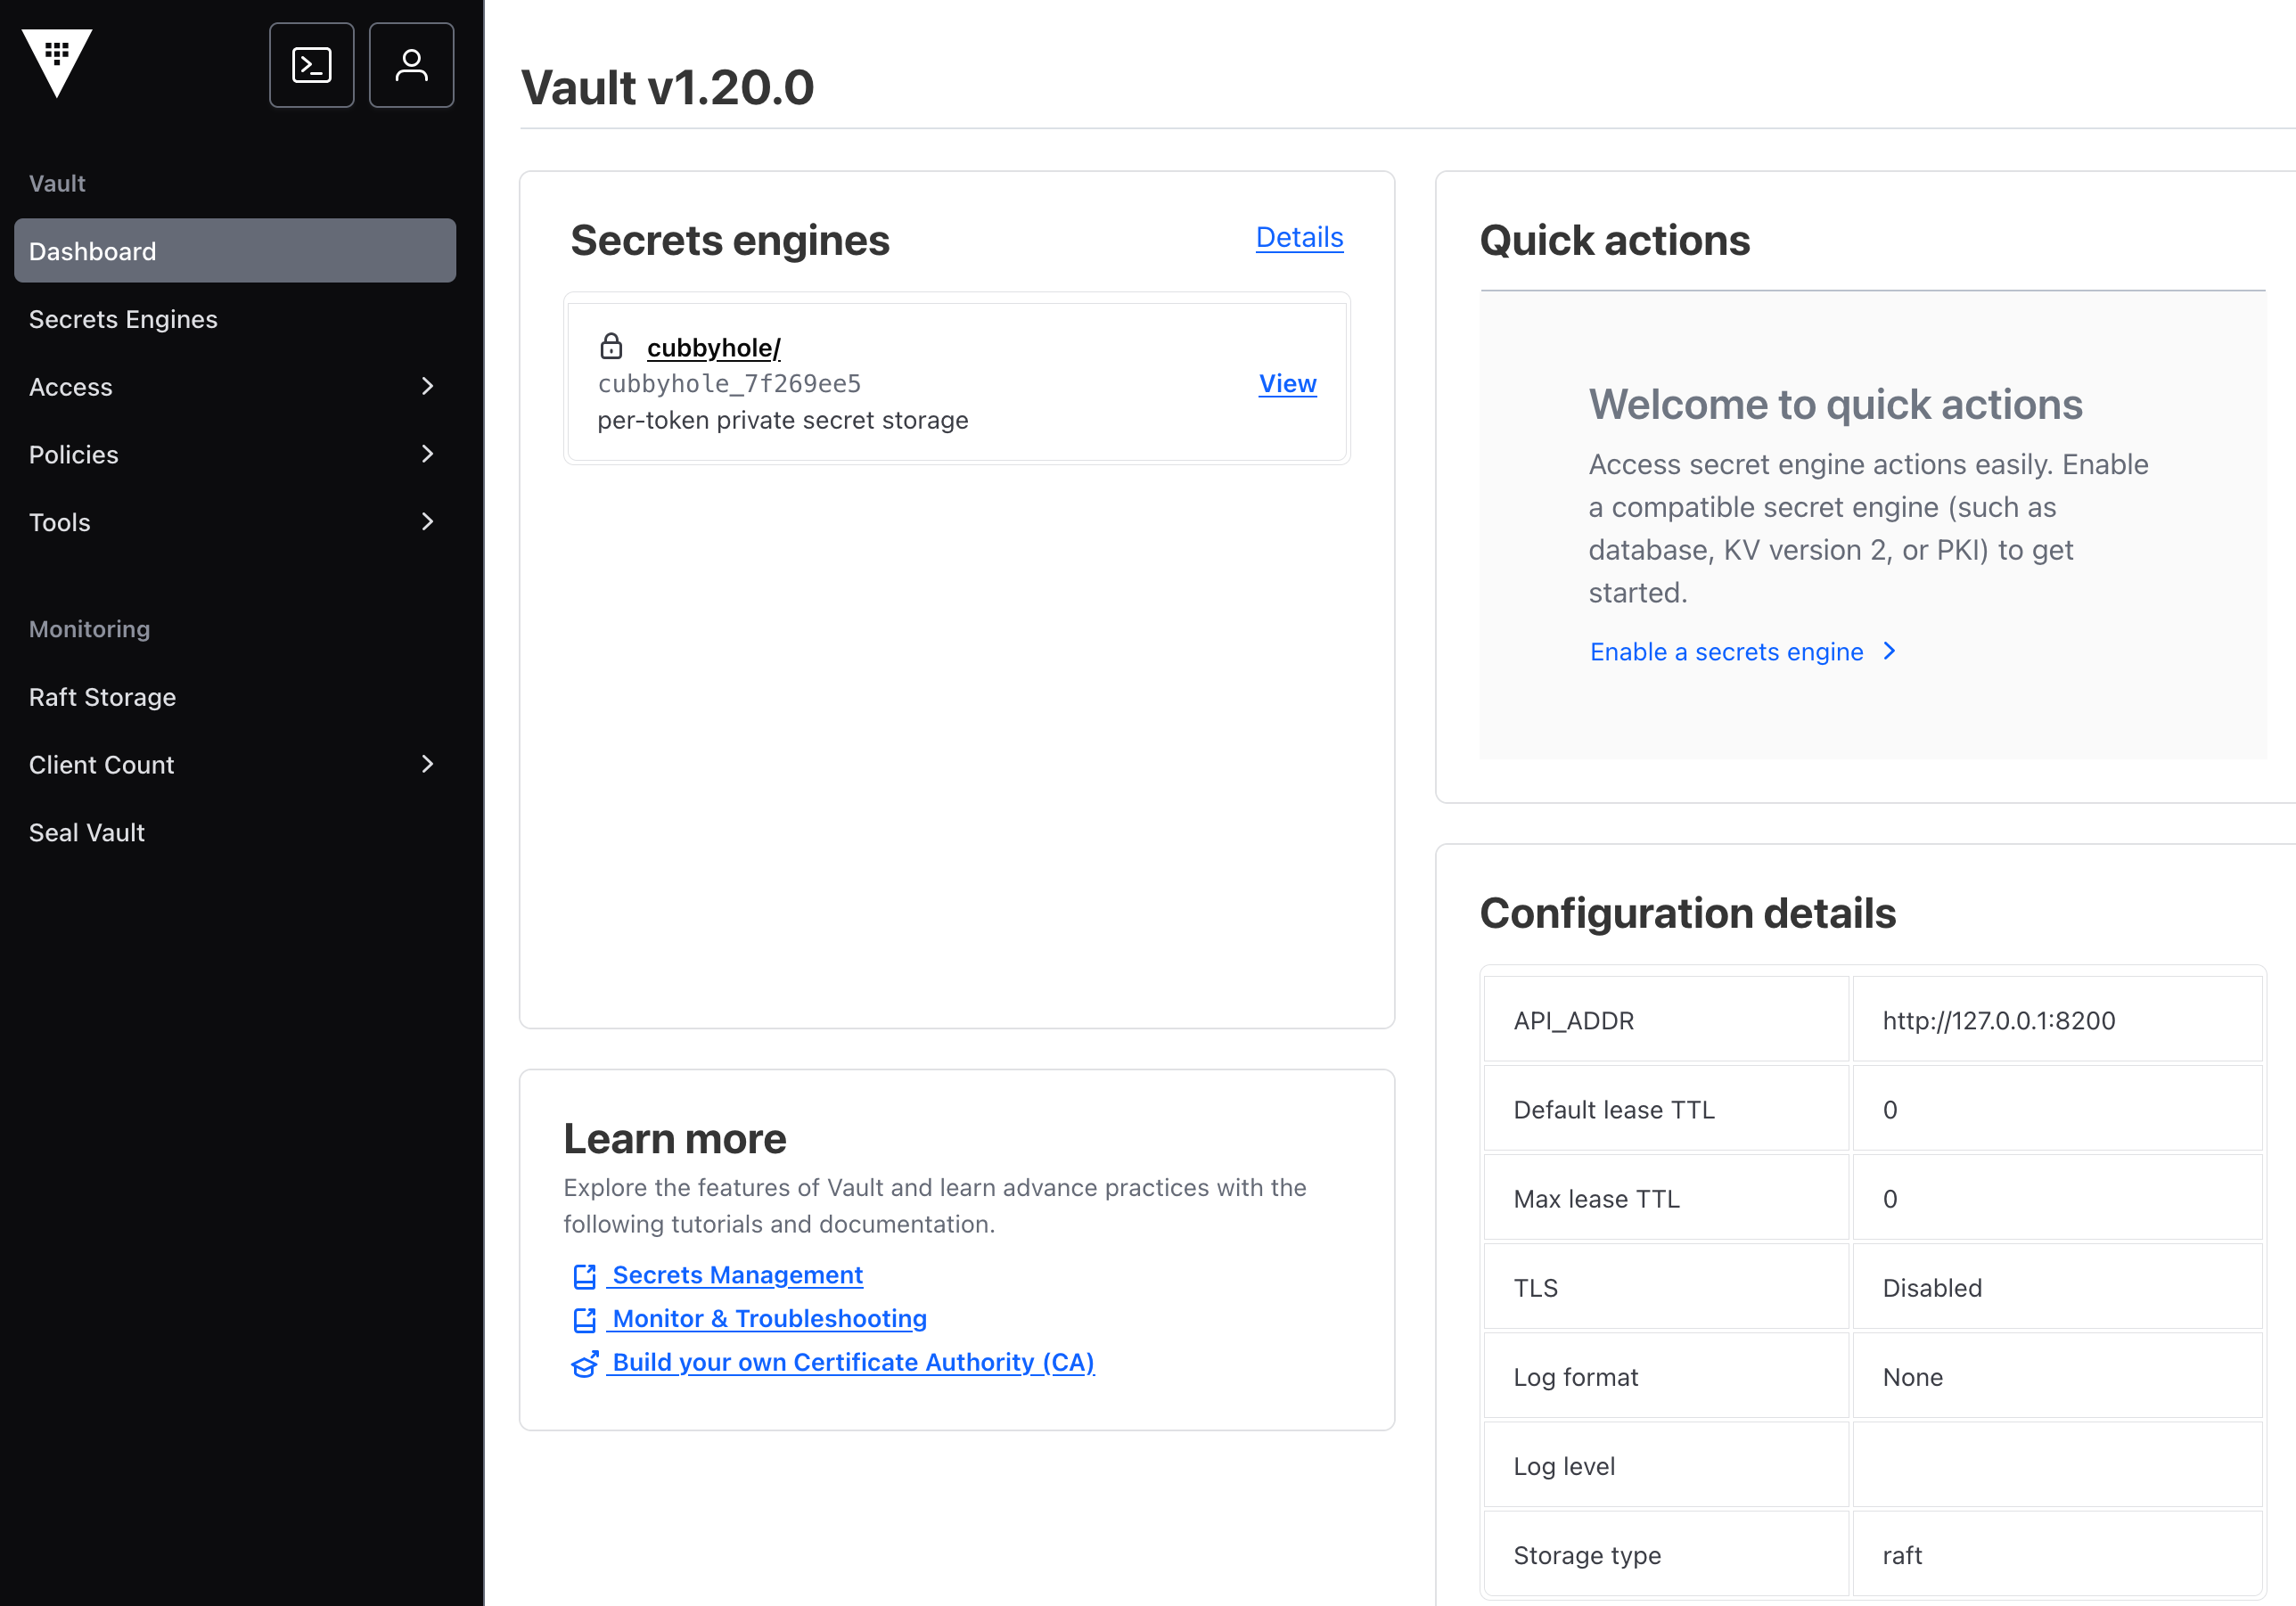Select Seal Vault in sidebar

point(87,833)
